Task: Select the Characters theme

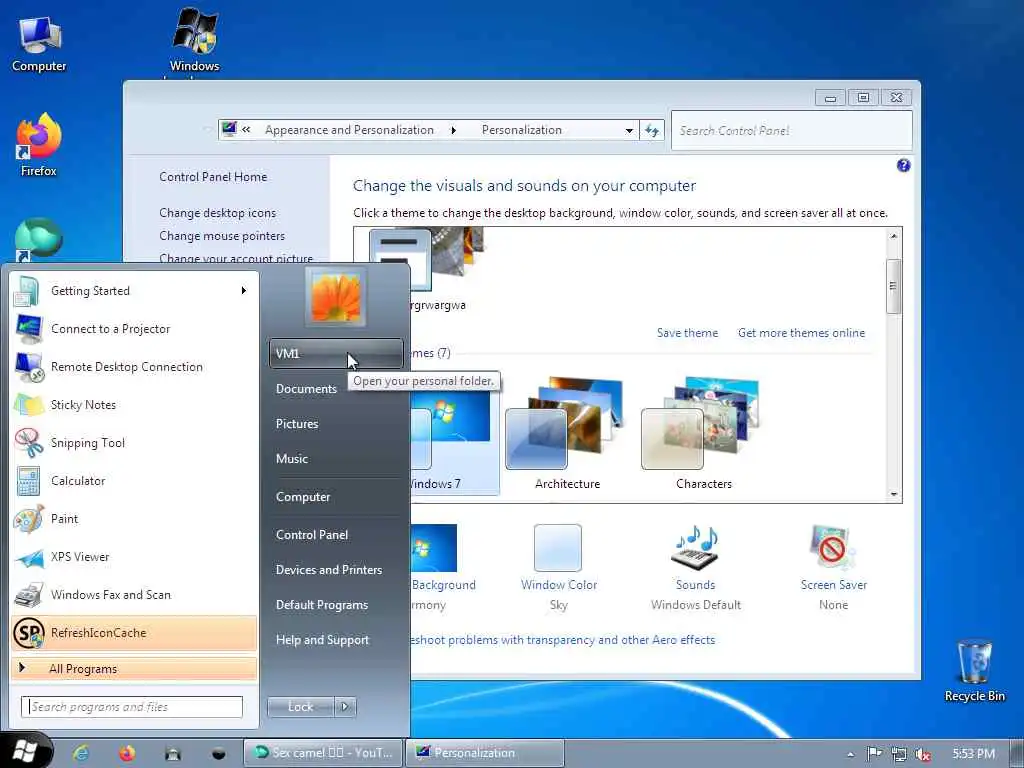Action: (x=704, y=434)
